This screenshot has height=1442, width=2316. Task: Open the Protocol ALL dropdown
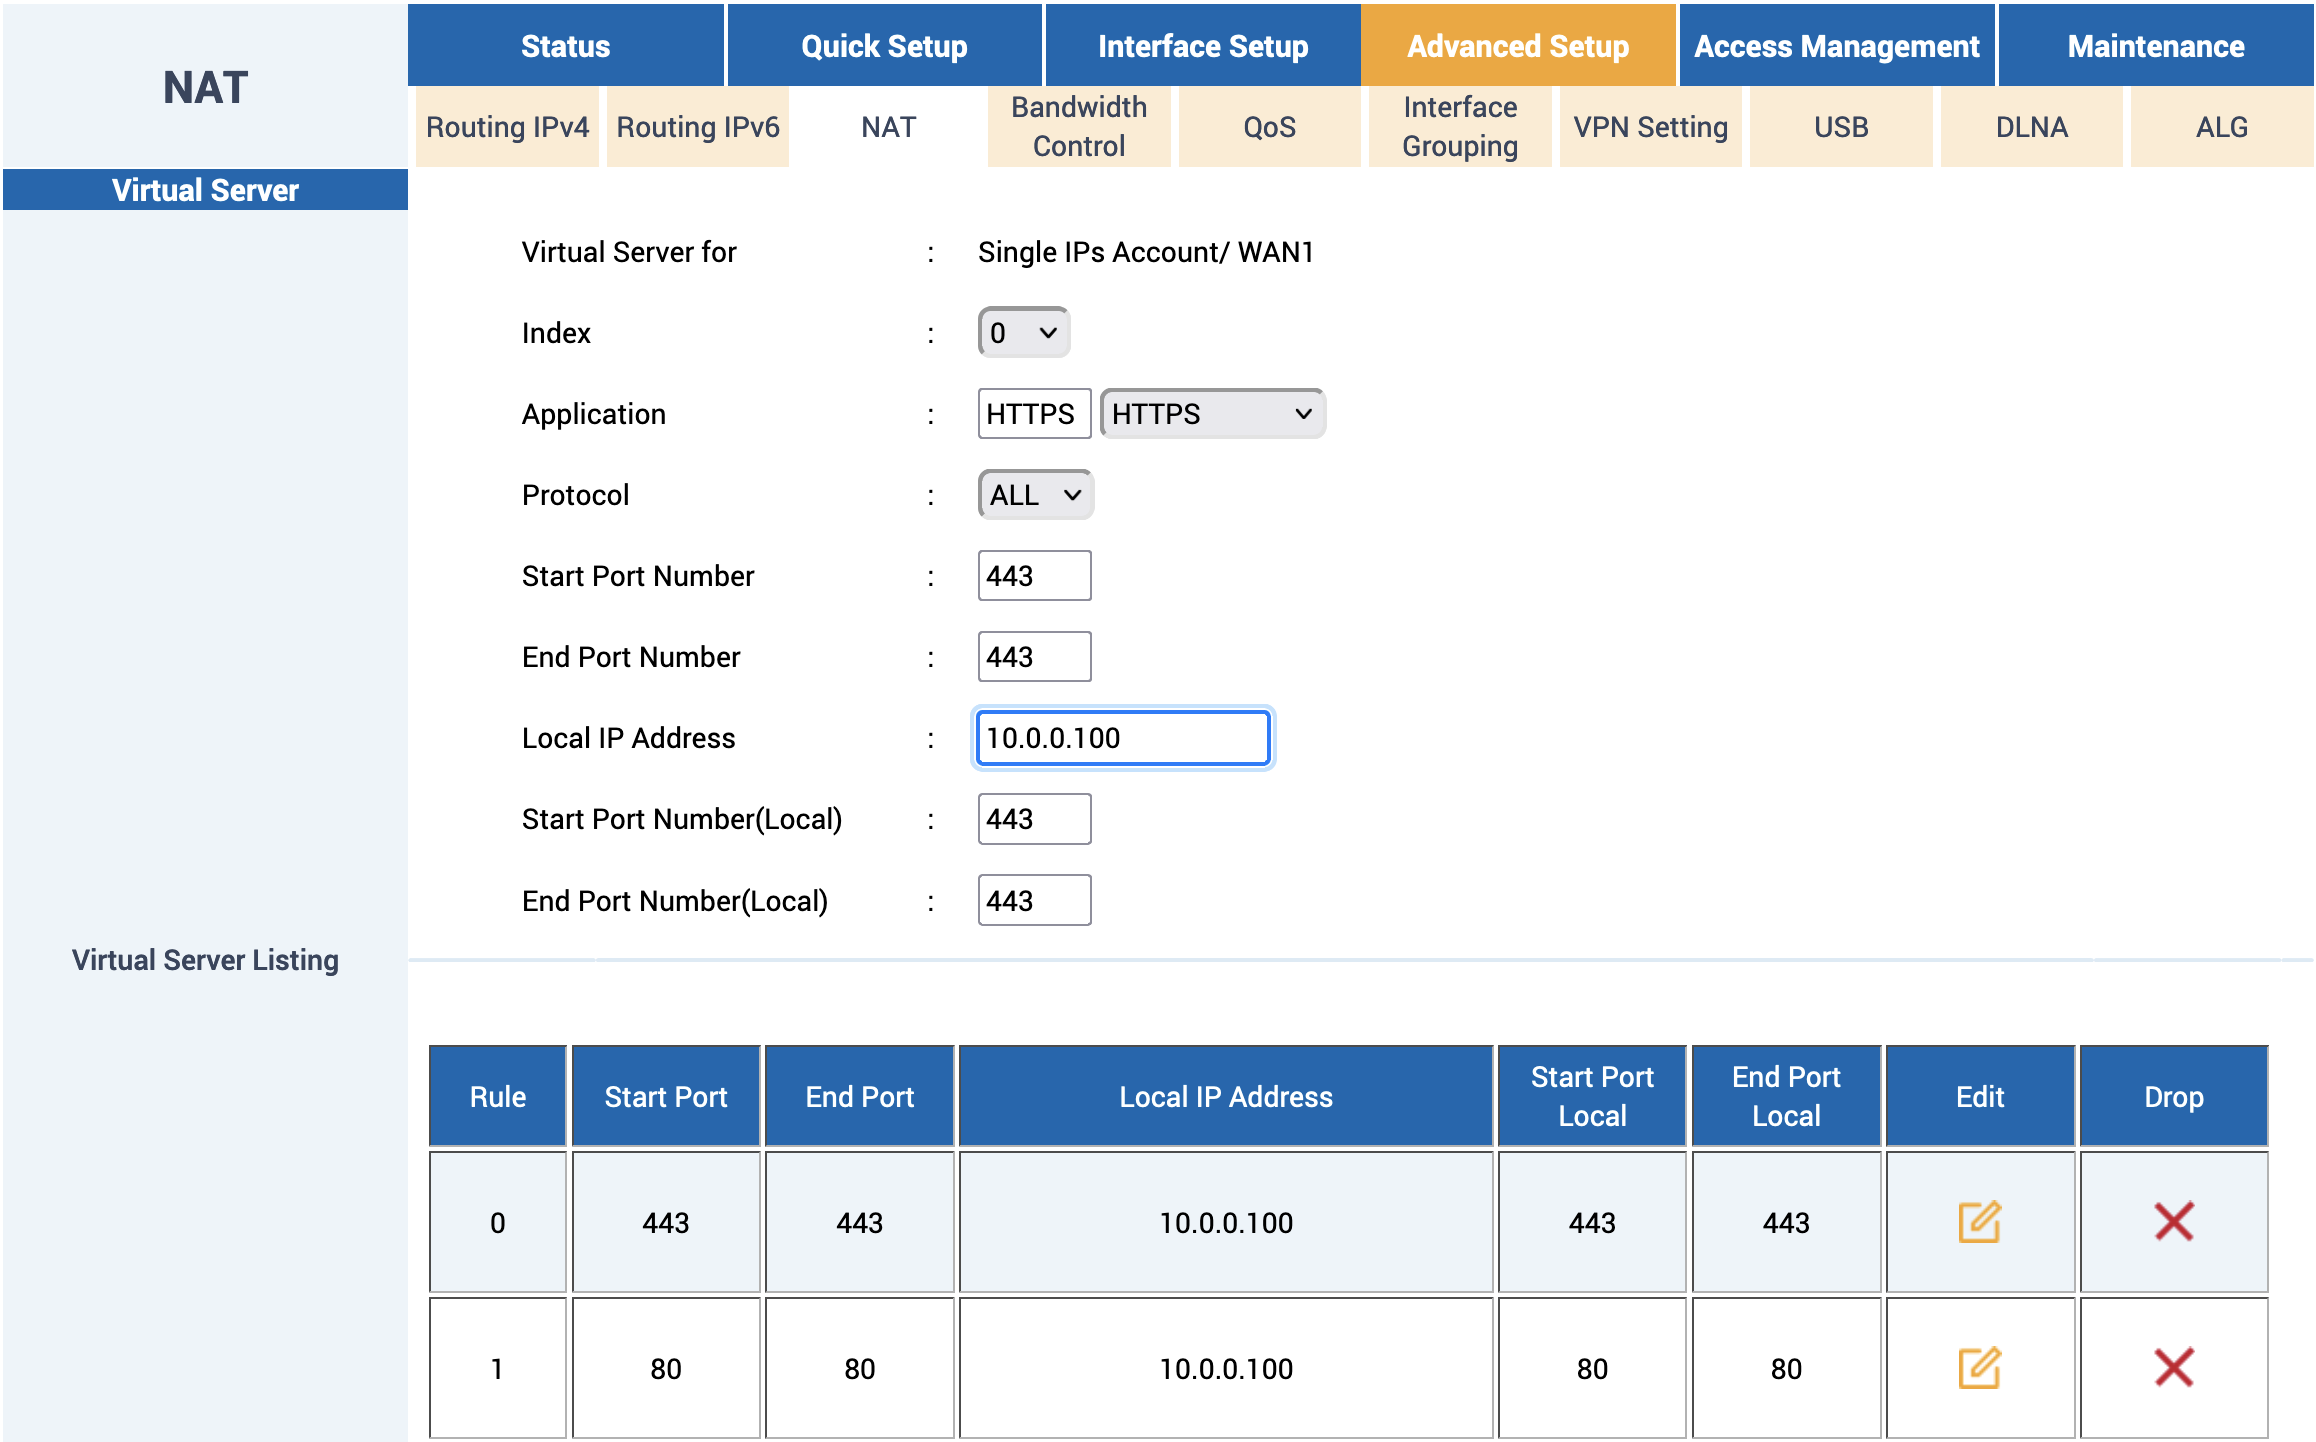pyautogui.click(x=1035, y=495)
